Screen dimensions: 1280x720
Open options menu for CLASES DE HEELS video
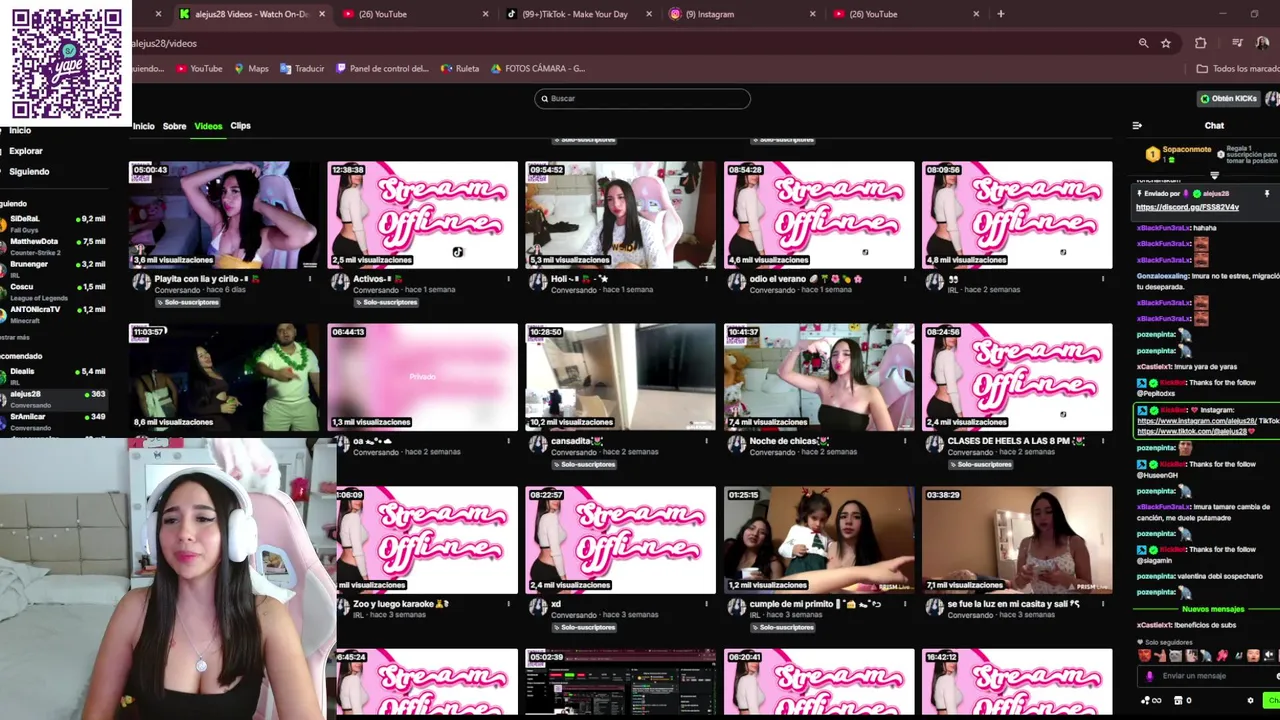pos(1102,441)
